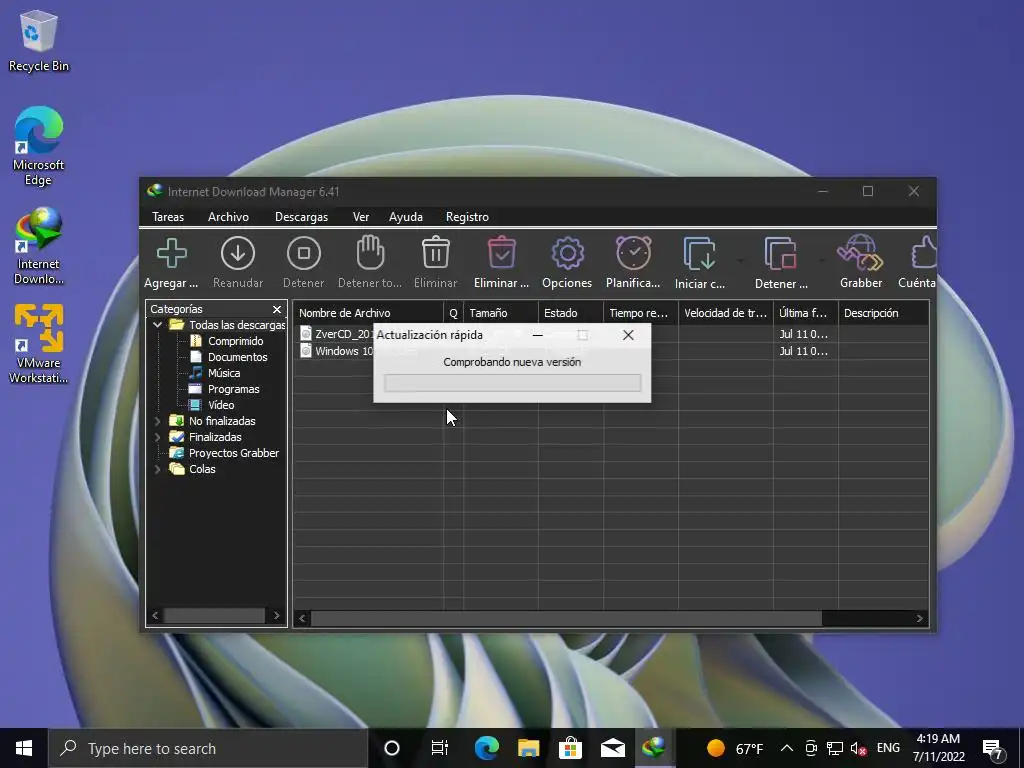Open the Registro menu
Image resolution: width=1024 pixels, height=768 pixels.
467,217
